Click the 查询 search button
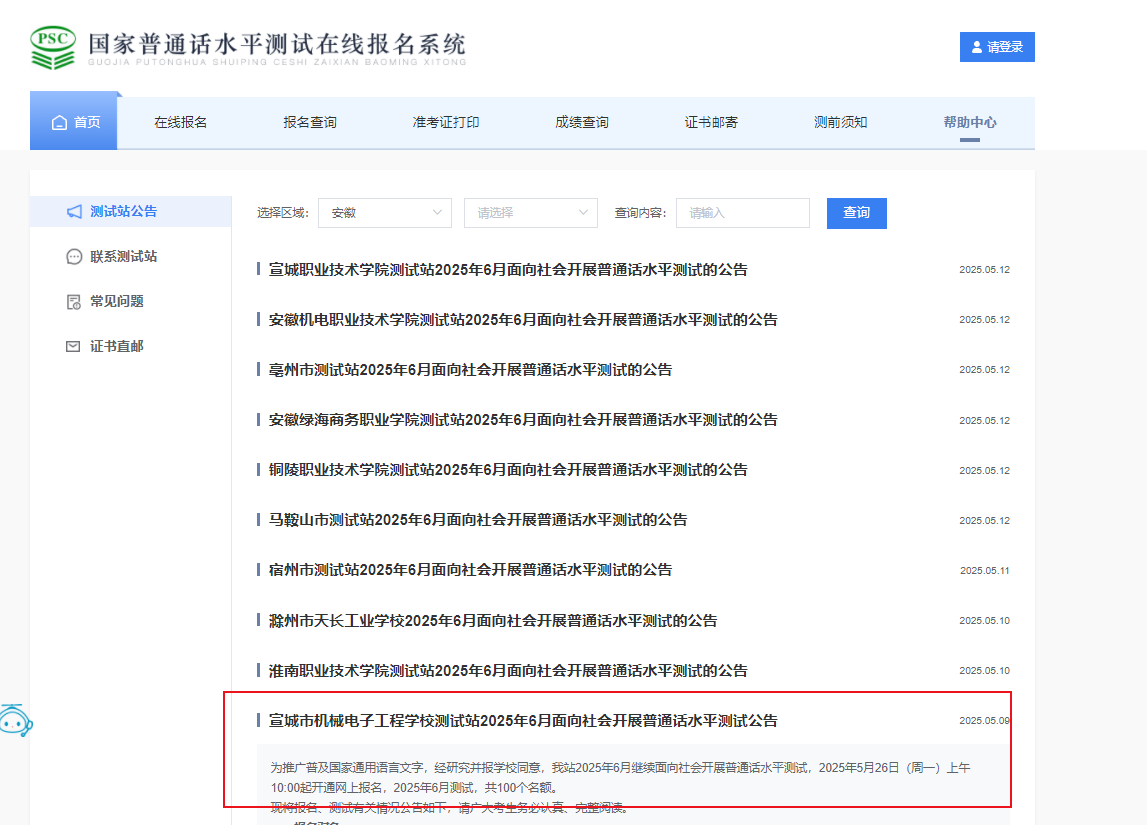 point(857,213)
